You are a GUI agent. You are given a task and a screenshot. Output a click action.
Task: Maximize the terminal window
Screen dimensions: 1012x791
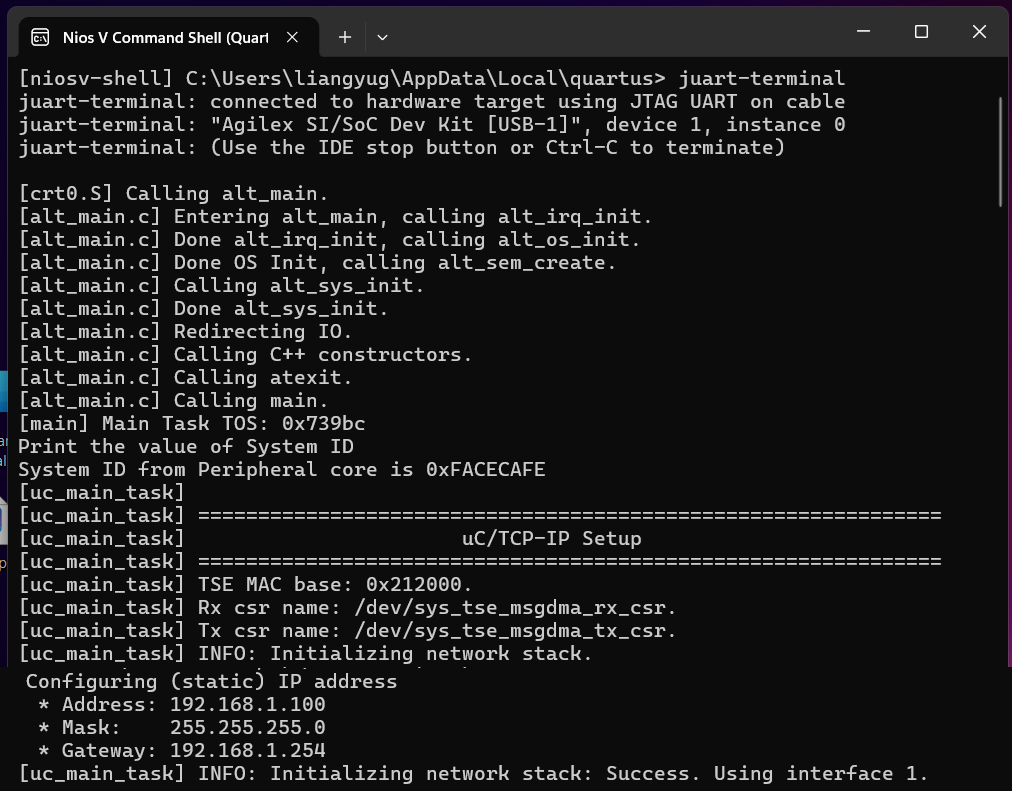pos(921,32)
